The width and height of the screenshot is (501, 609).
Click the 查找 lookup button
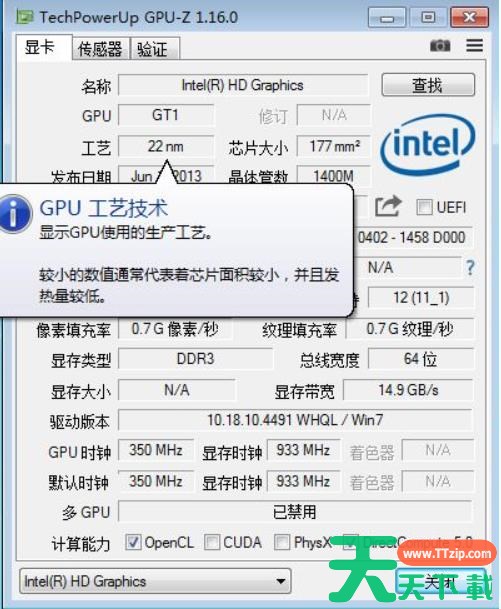(428, 85)
